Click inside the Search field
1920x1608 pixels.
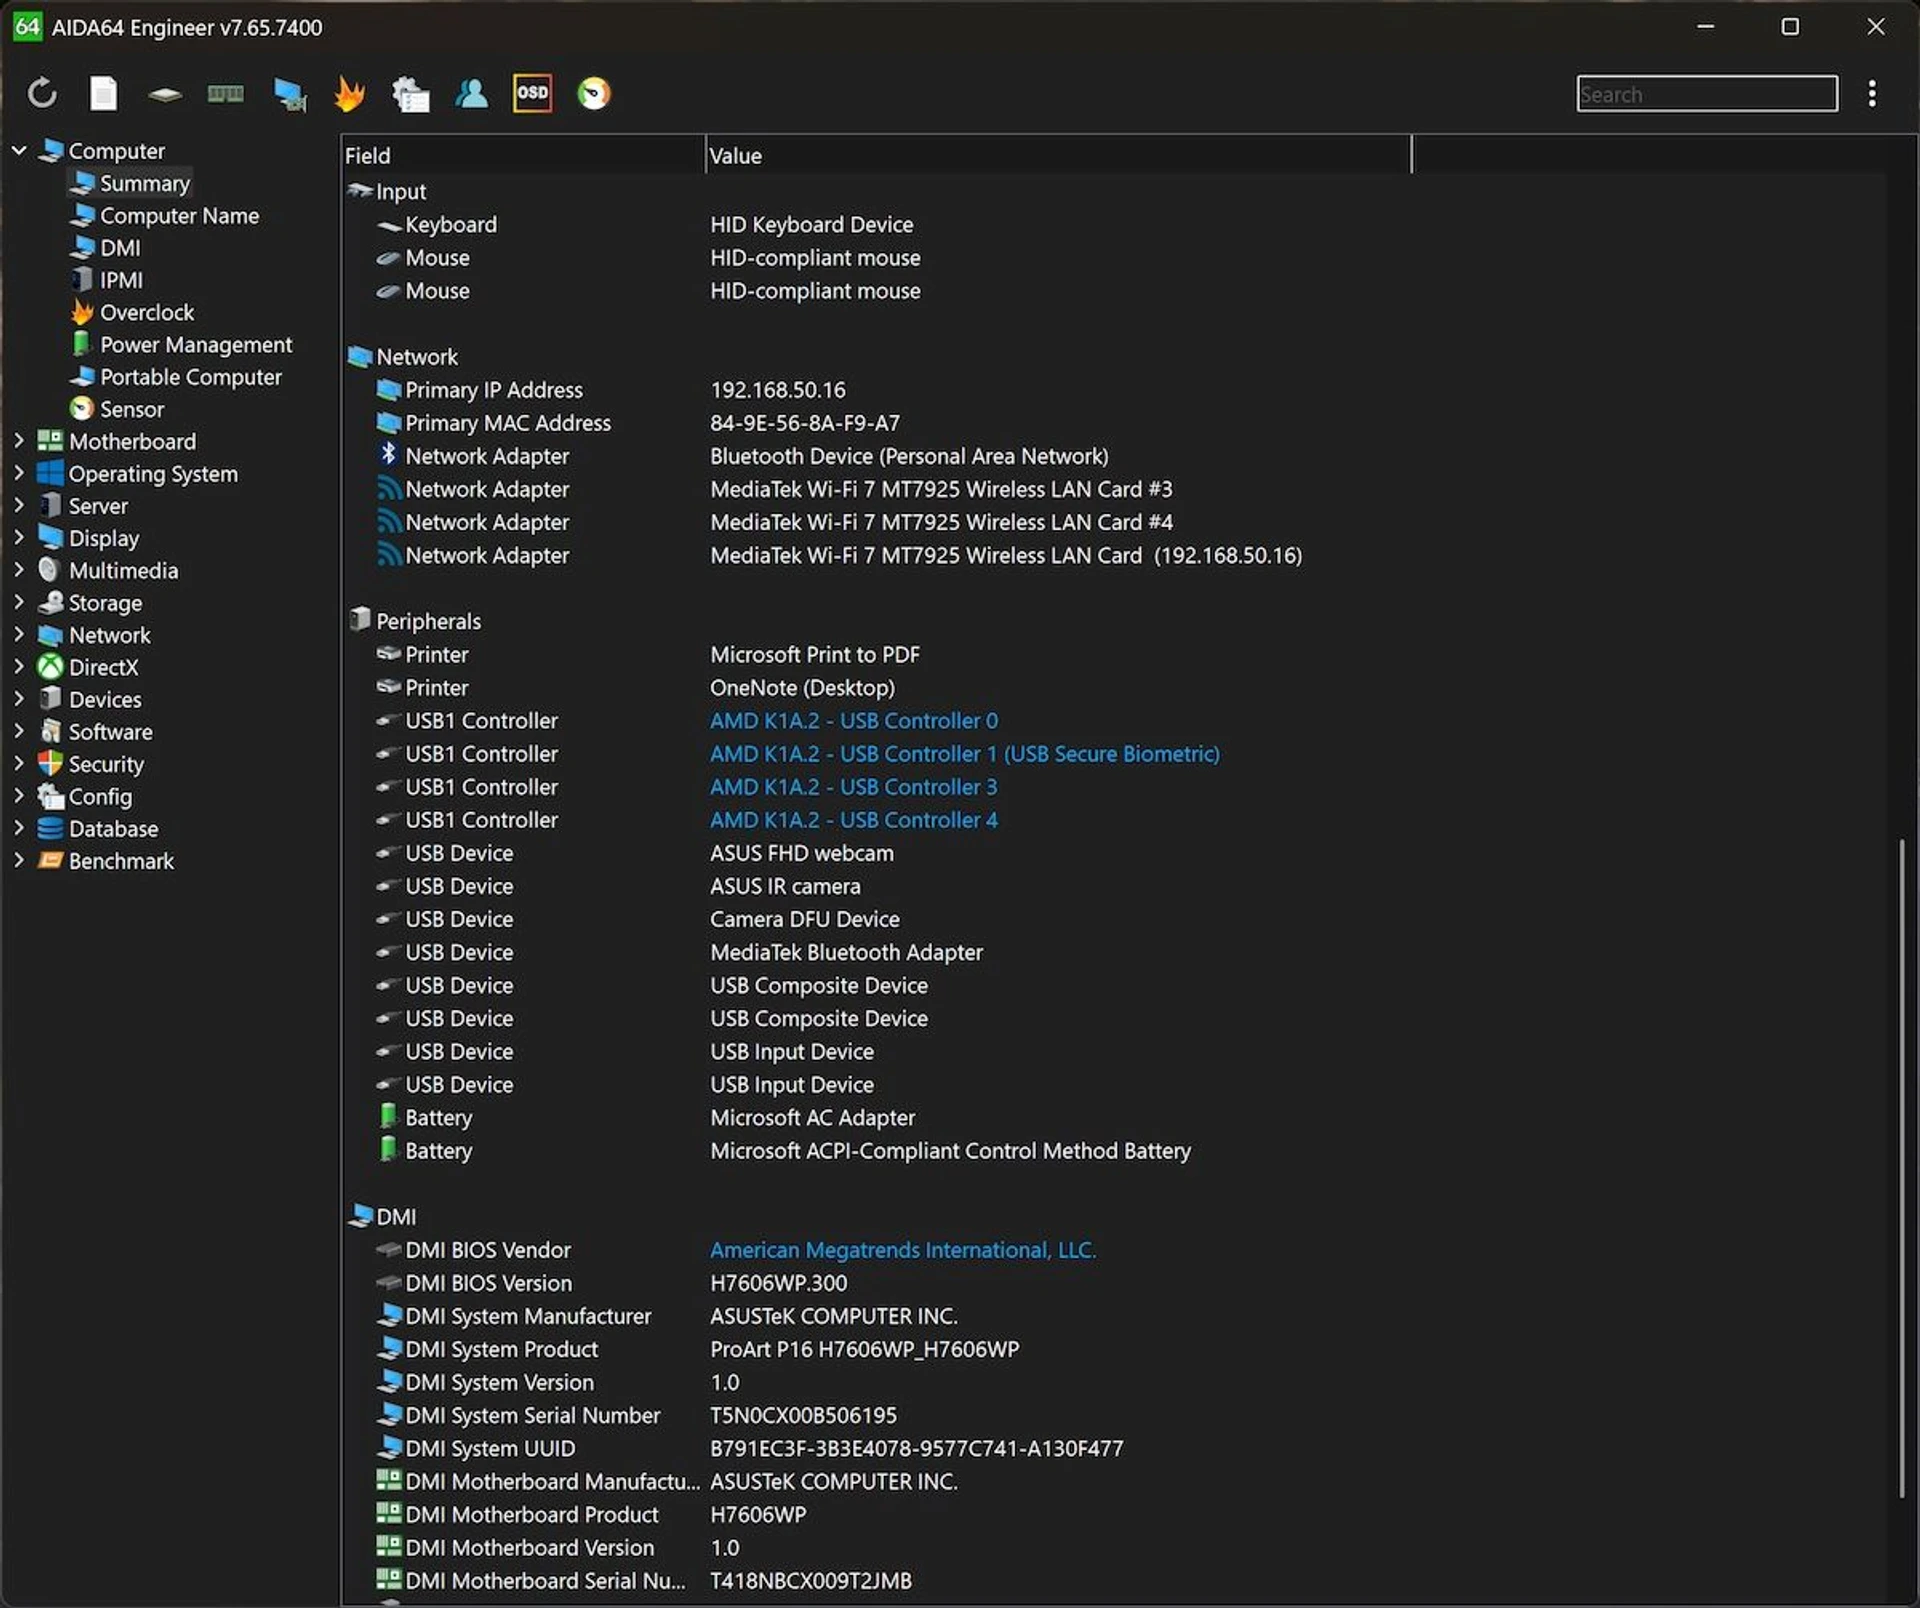(x=1706, y=93)
